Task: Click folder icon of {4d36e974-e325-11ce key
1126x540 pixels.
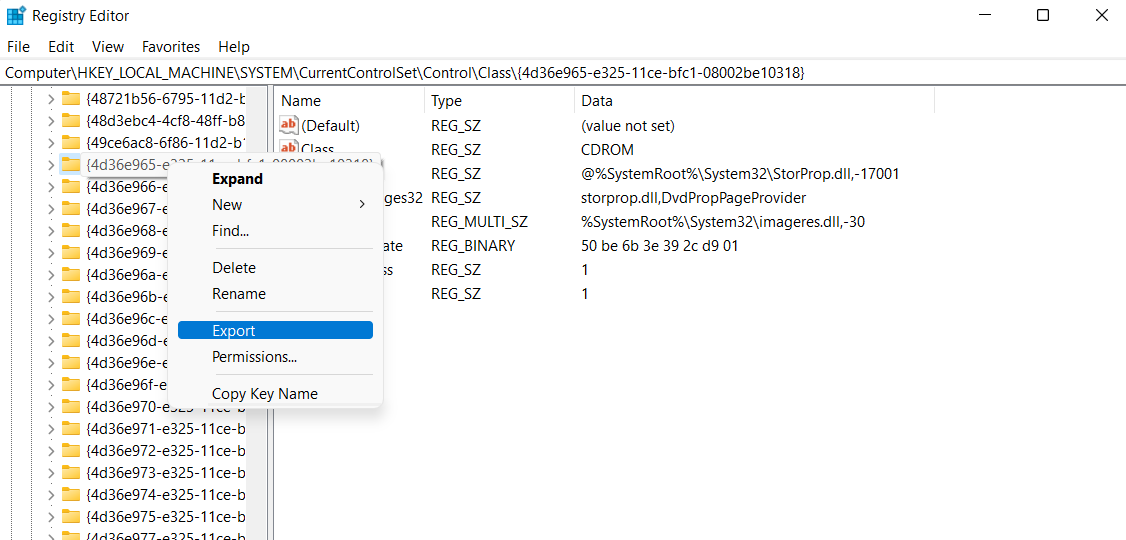Action: tap(70, 494)
